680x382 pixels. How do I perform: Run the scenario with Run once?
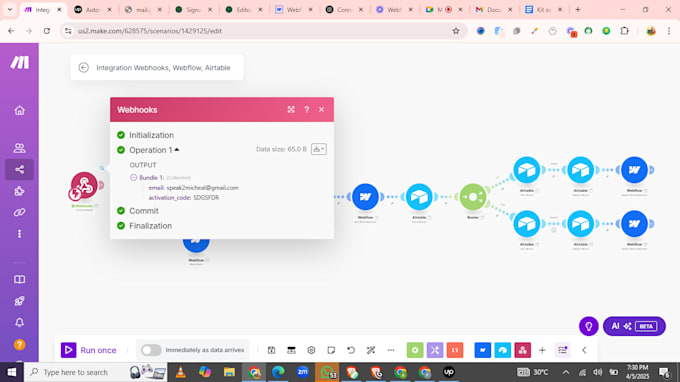pyautogui.click(x=88, y=350)
